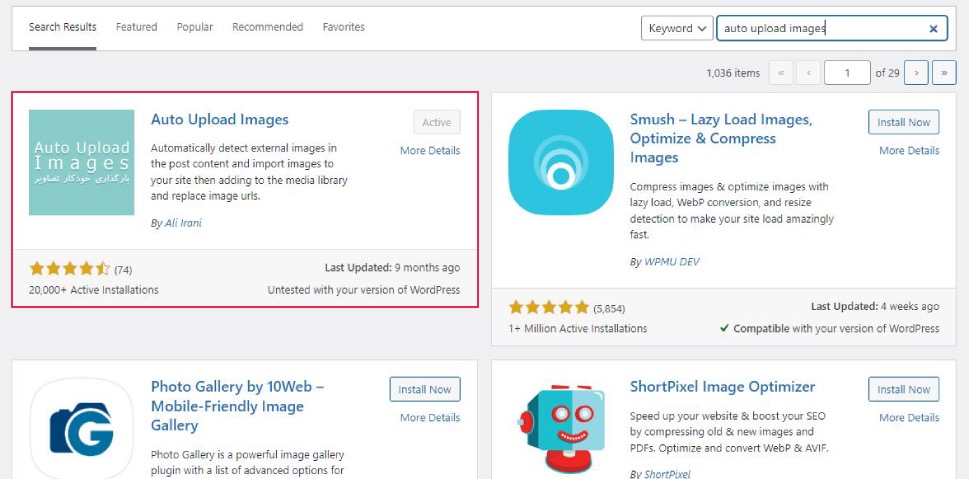Click the Smush five-star rating
This screenshot has height=479, width=969.
point(549,307)
